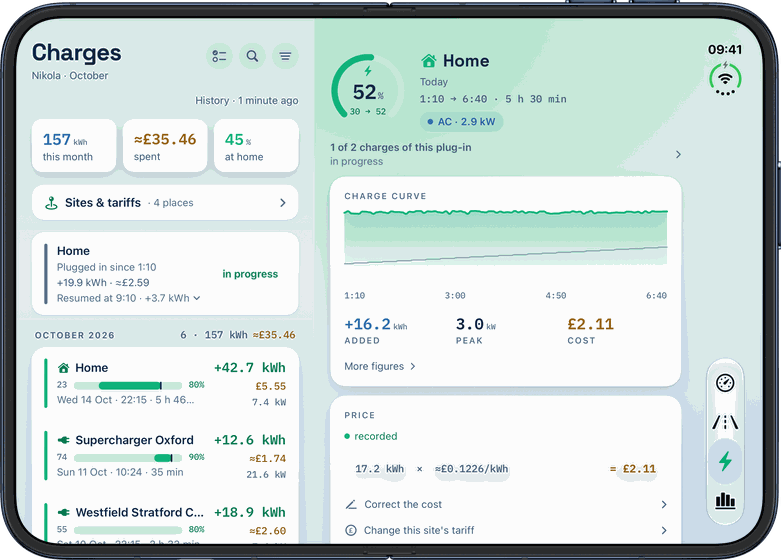This screenshot has width=781, height=560.
Task: Click the Westfield Stratford 55 to 80% bar
Action: click(128, 530)
